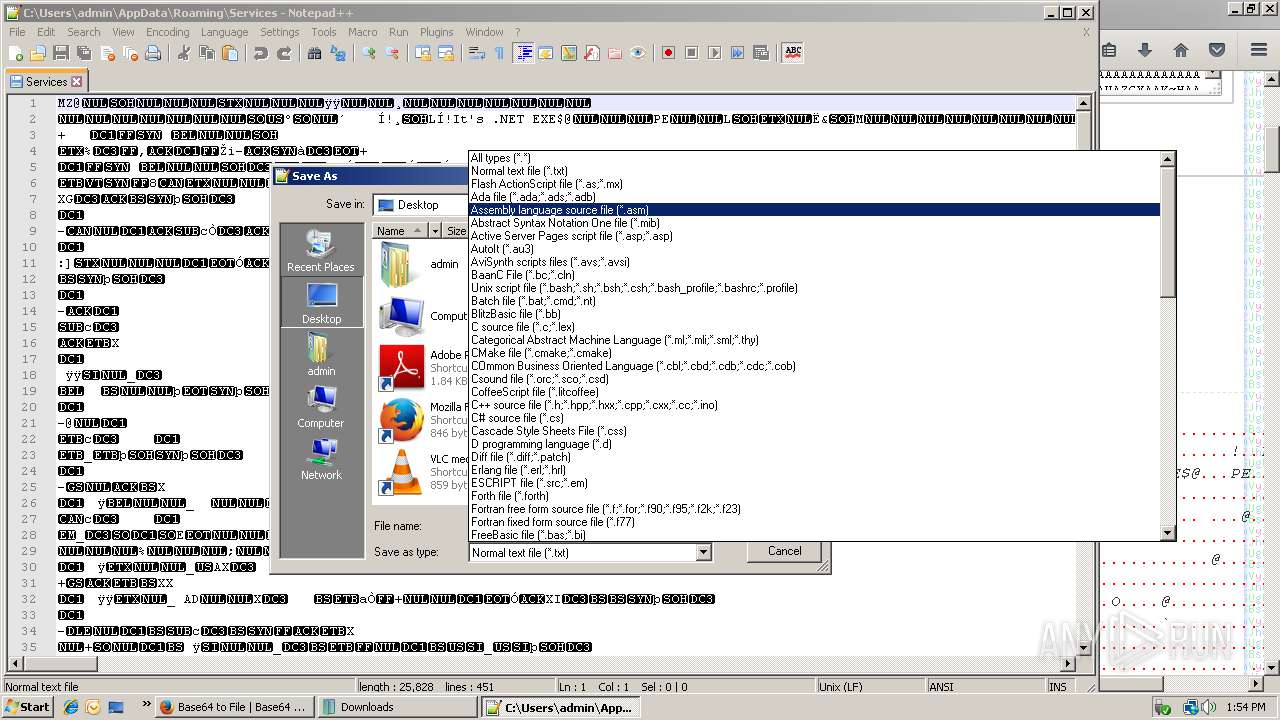Click the Save toolbar icon in Notepad++
The width and height of the screenshot is (1280, 720).
(61, 53)
